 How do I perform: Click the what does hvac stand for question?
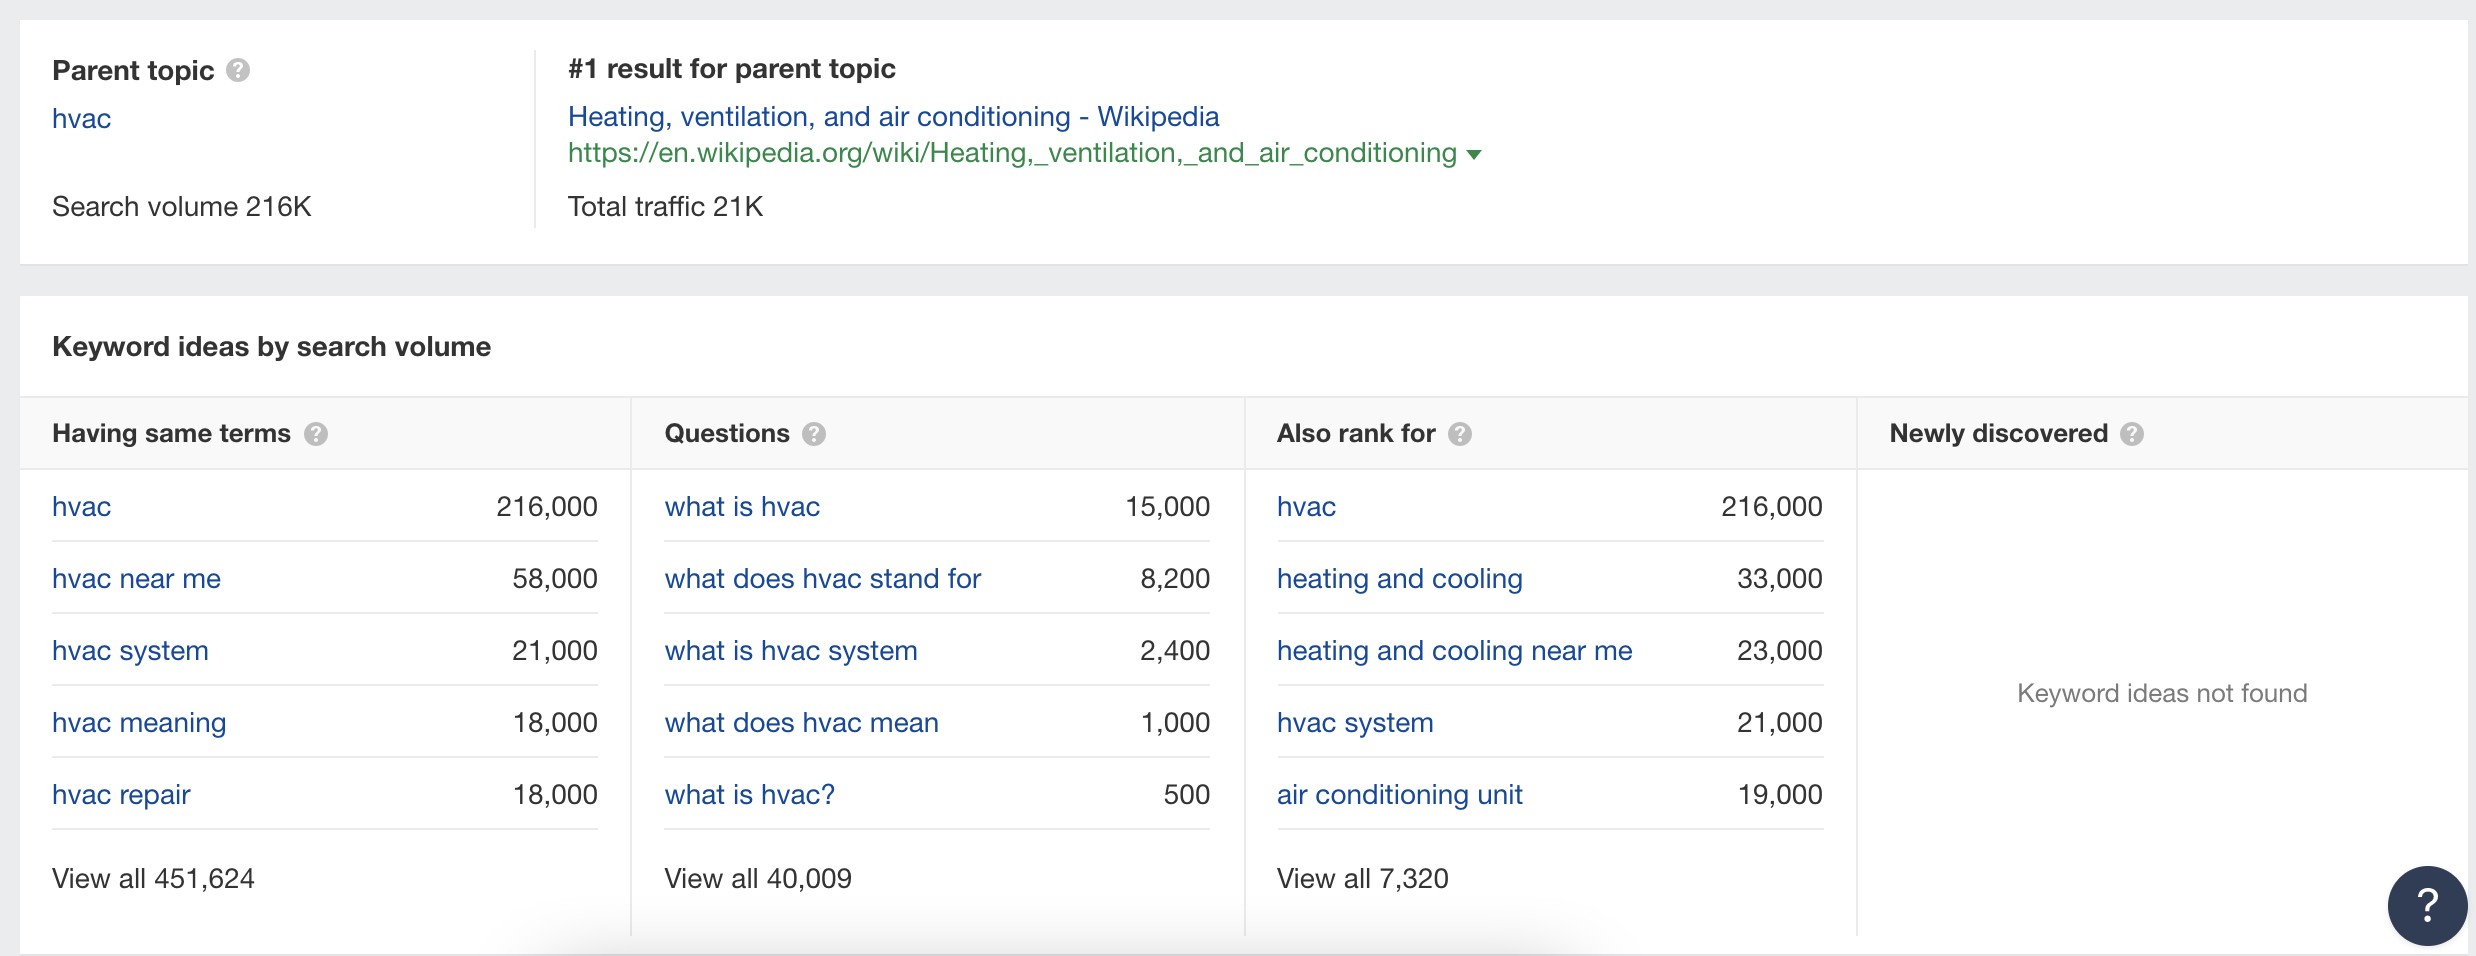click(822, 578)
